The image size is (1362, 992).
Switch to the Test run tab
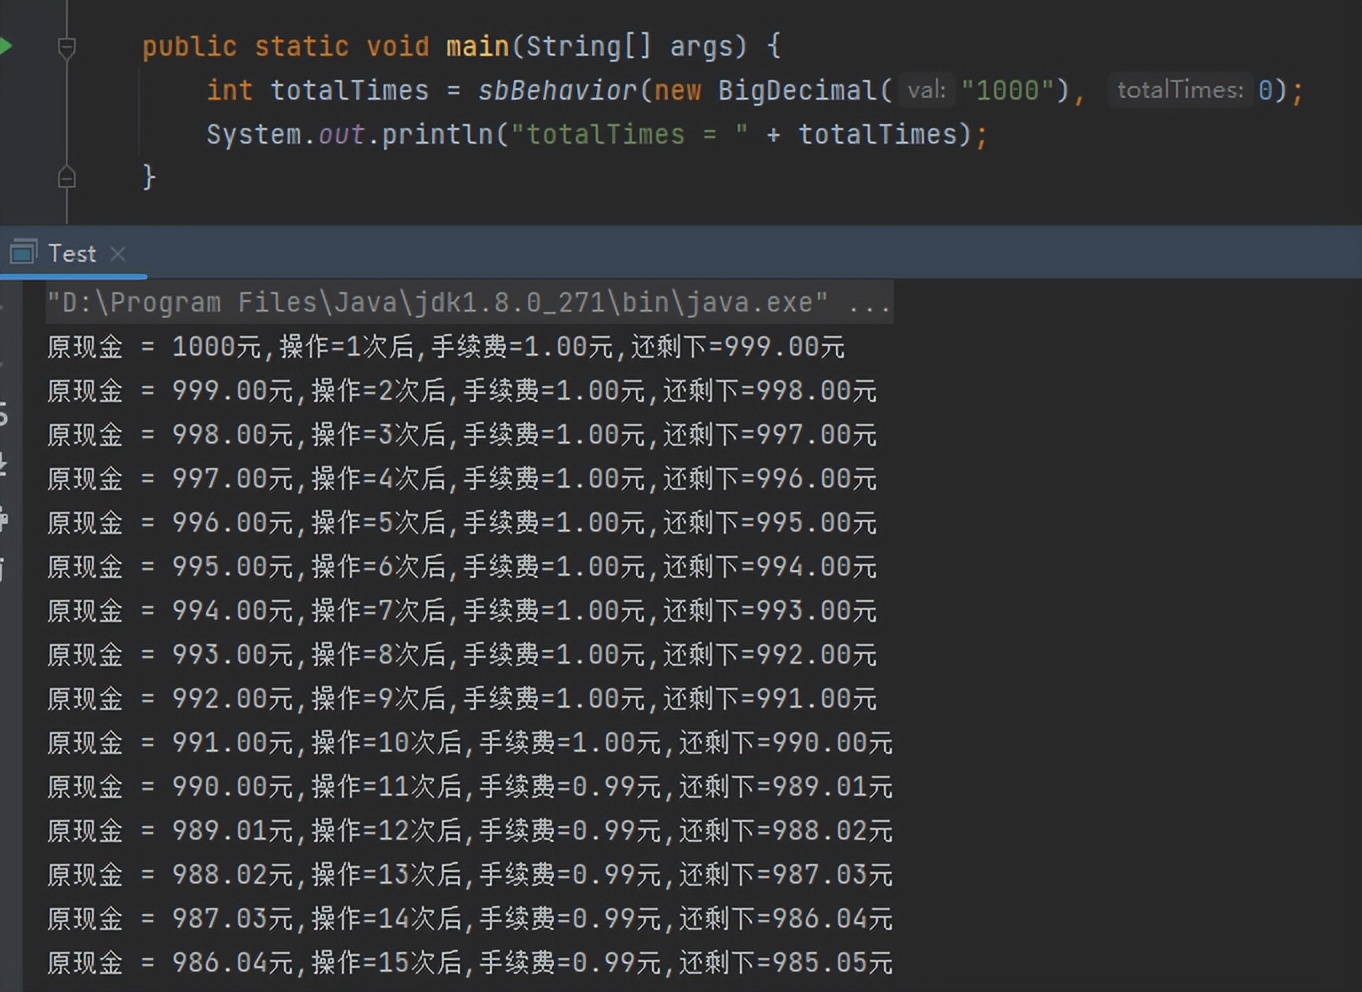(70, 253)
